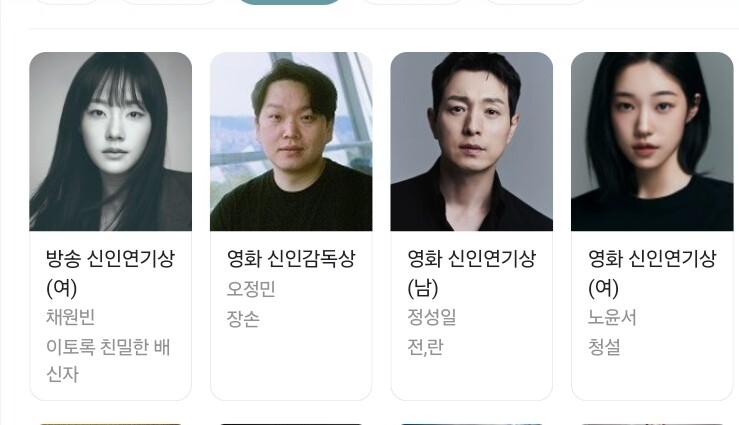This screenshot has height=425, width=739.
Task: Click the 영화 신인연기상 (남) award title
Action: (471, 273)
